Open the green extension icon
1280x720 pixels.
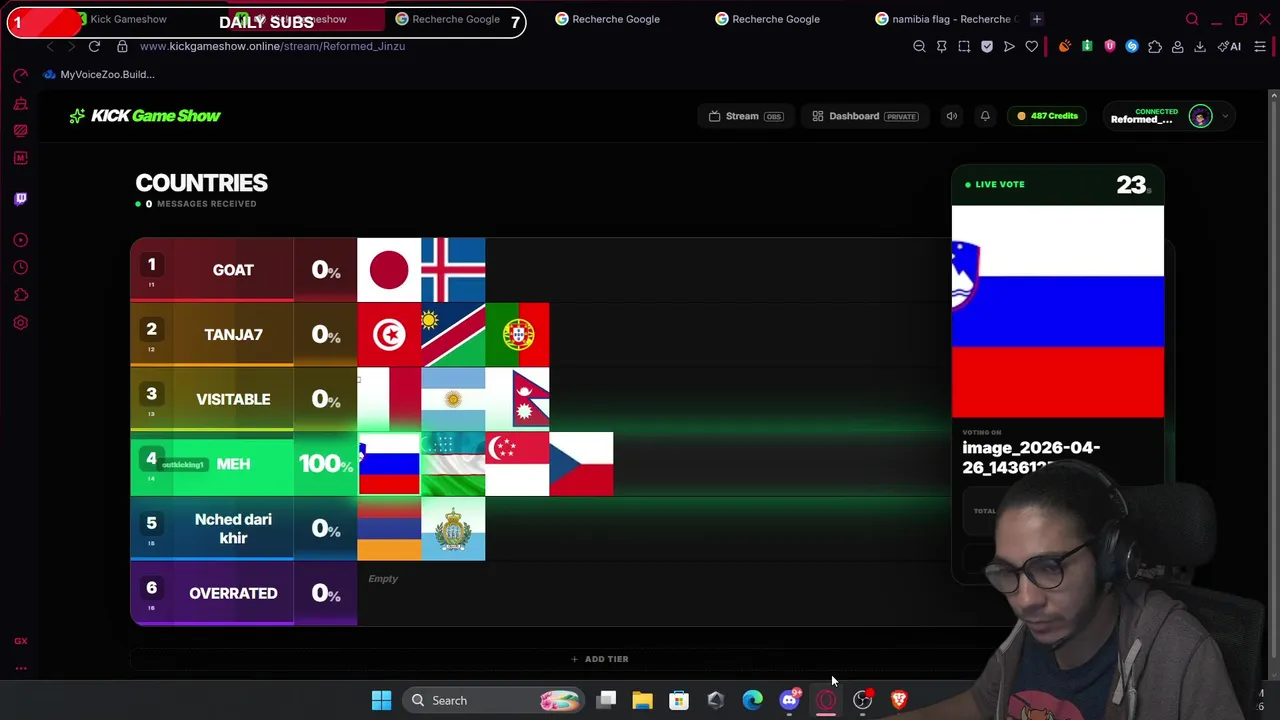tap(1087, 46)
